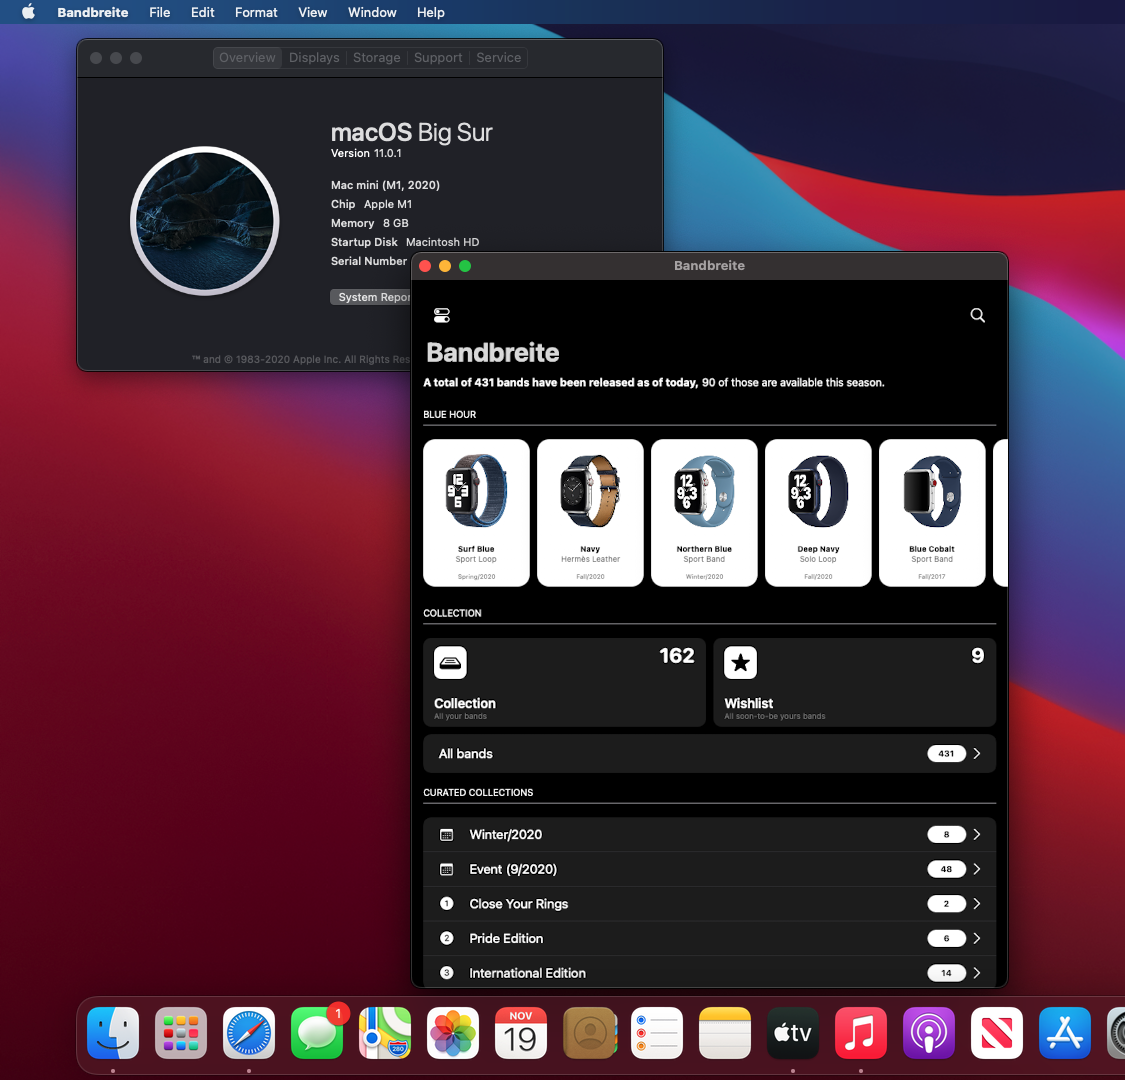Switch to Displays tab in About This Mac
The image size is (1125, 1080).
point(314,57)
